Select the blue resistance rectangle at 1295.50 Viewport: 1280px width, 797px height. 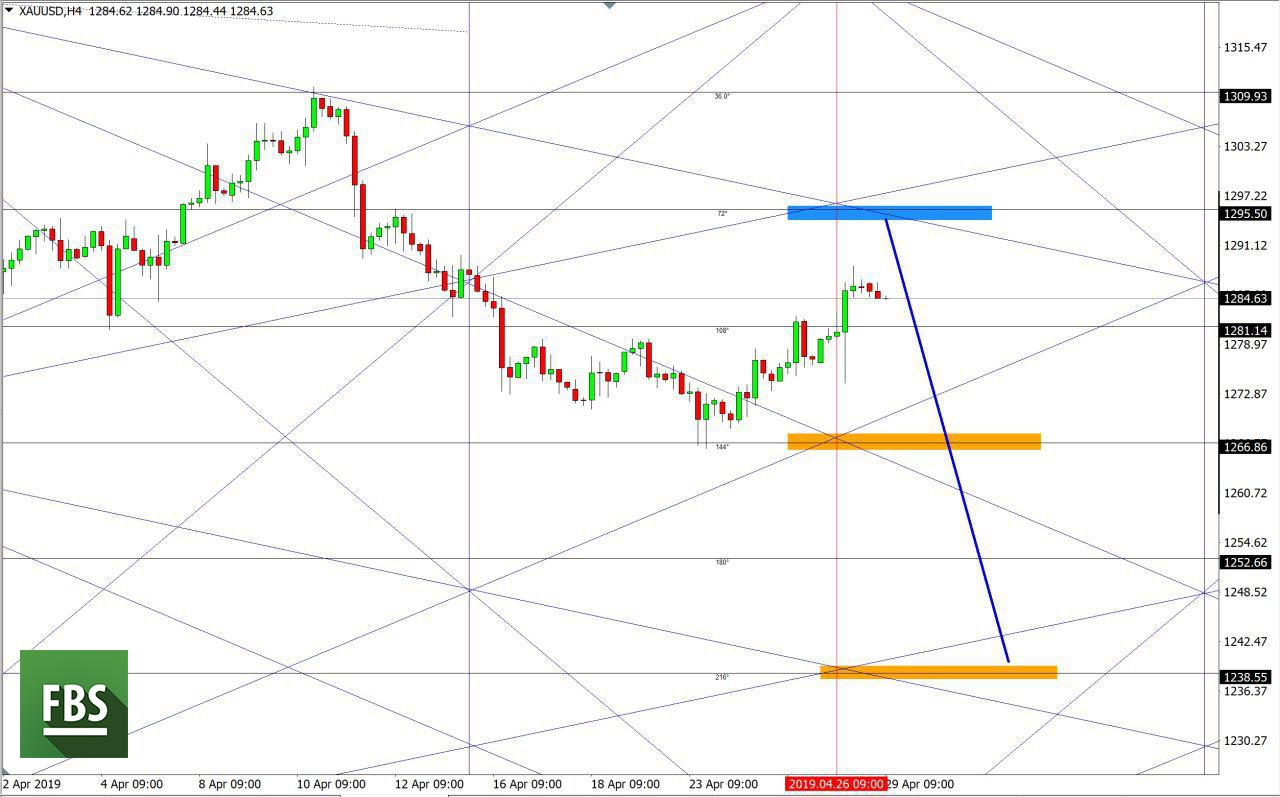(890, 213)
